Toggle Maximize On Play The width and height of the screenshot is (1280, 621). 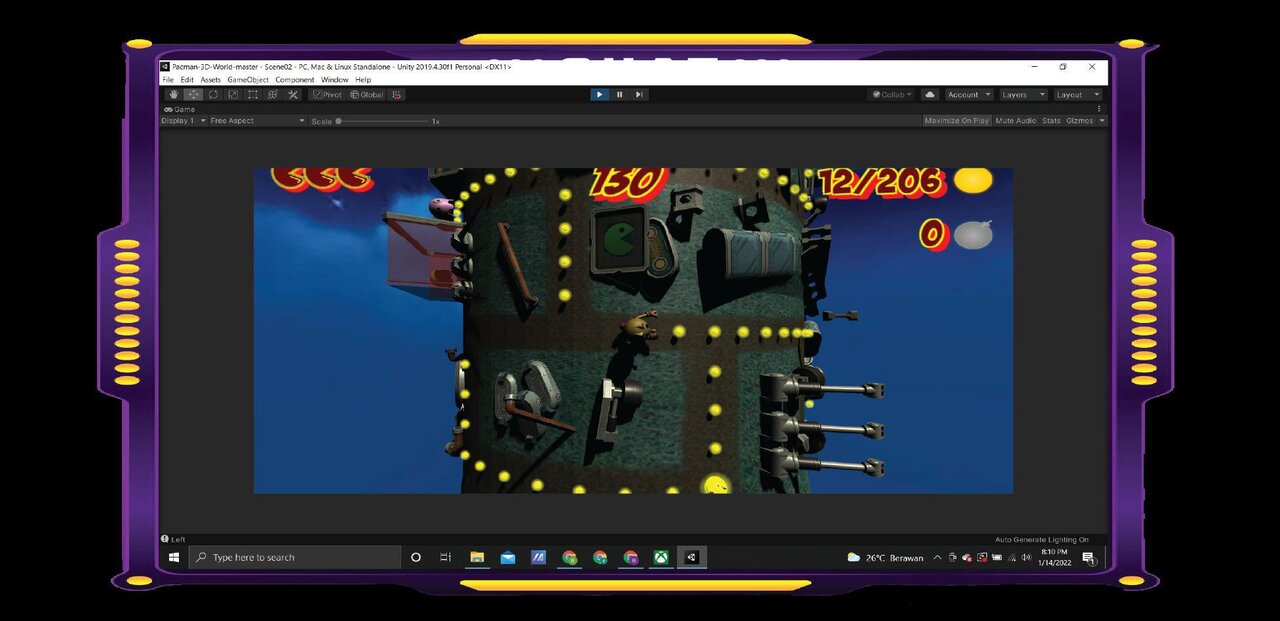956,121
